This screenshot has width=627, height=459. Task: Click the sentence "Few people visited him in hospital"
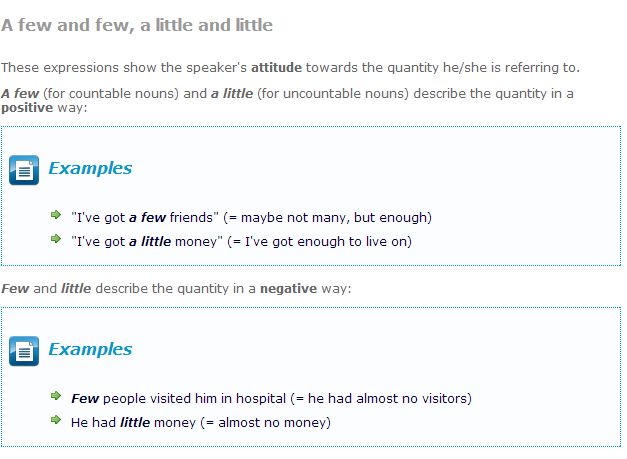coord(177,398)
